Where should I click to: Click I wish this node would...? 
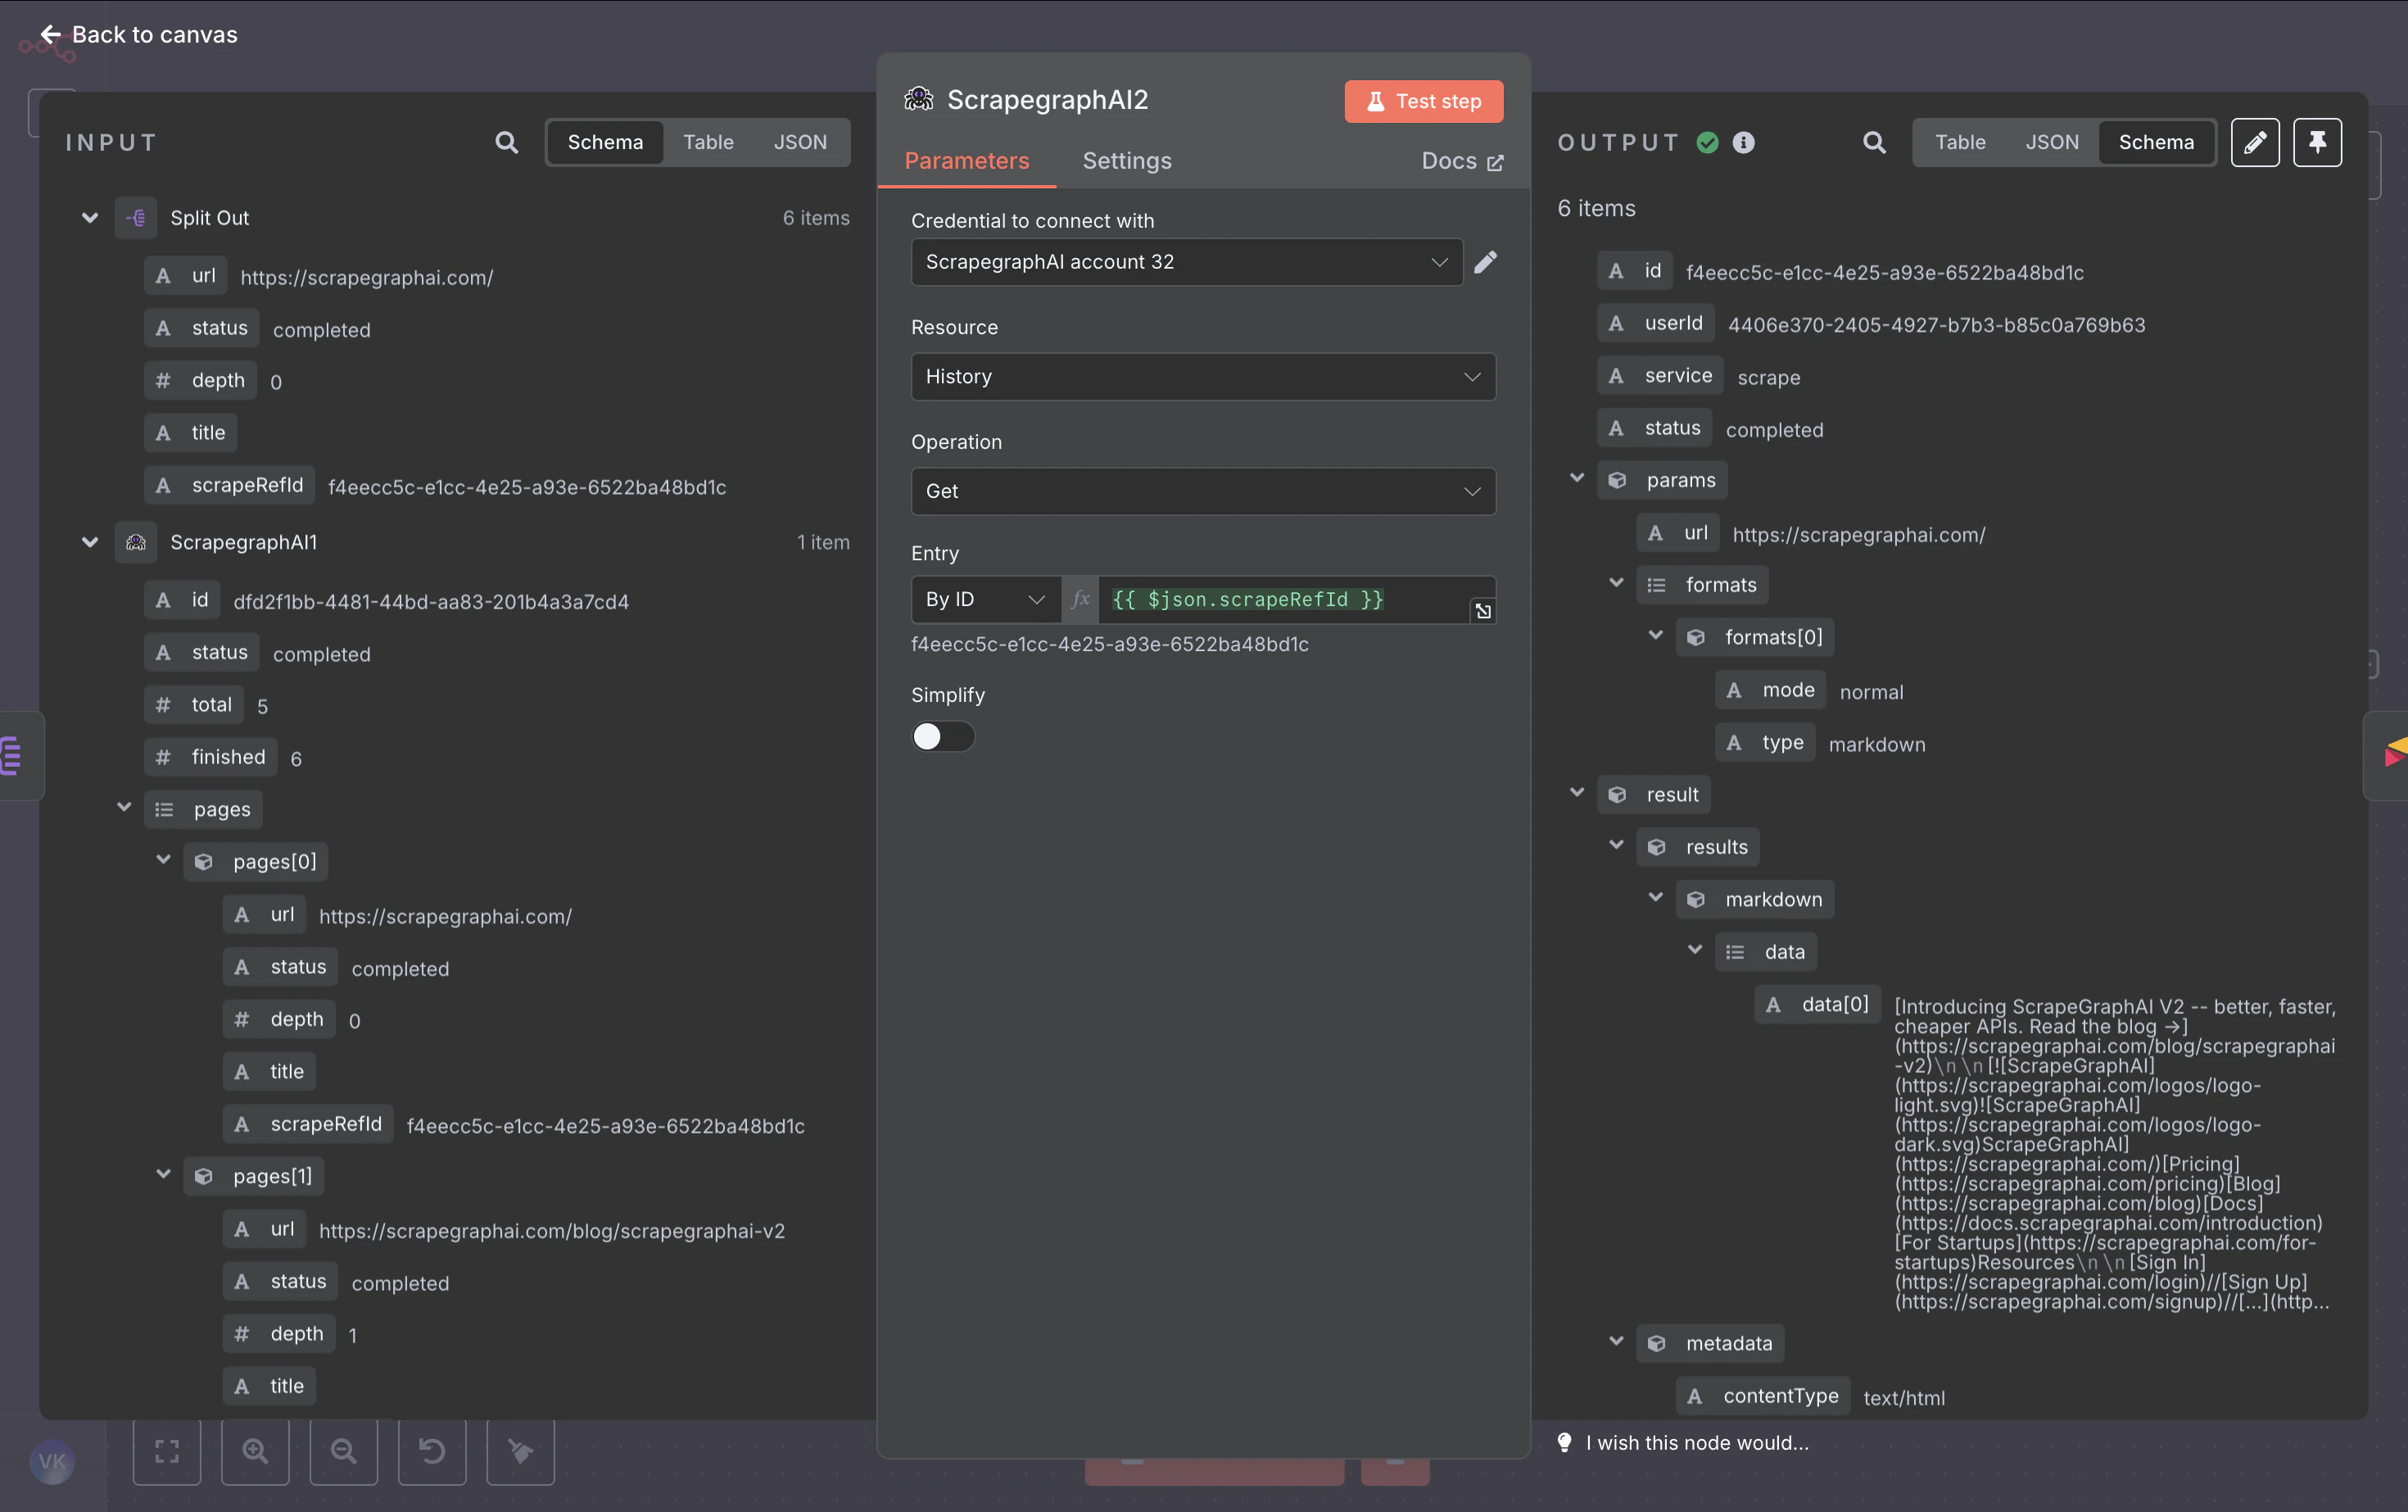(x=1697, y=1442)
